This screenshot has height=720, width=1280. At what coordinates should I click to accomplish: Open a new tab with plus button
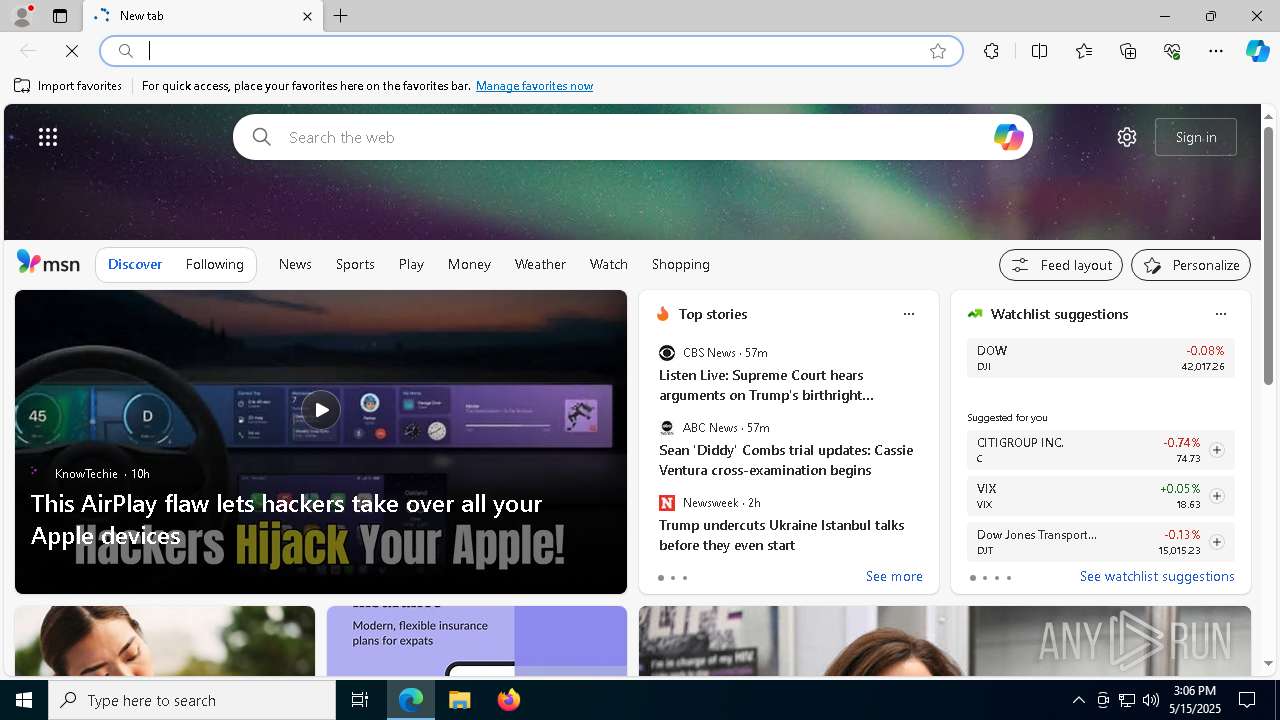341,16
